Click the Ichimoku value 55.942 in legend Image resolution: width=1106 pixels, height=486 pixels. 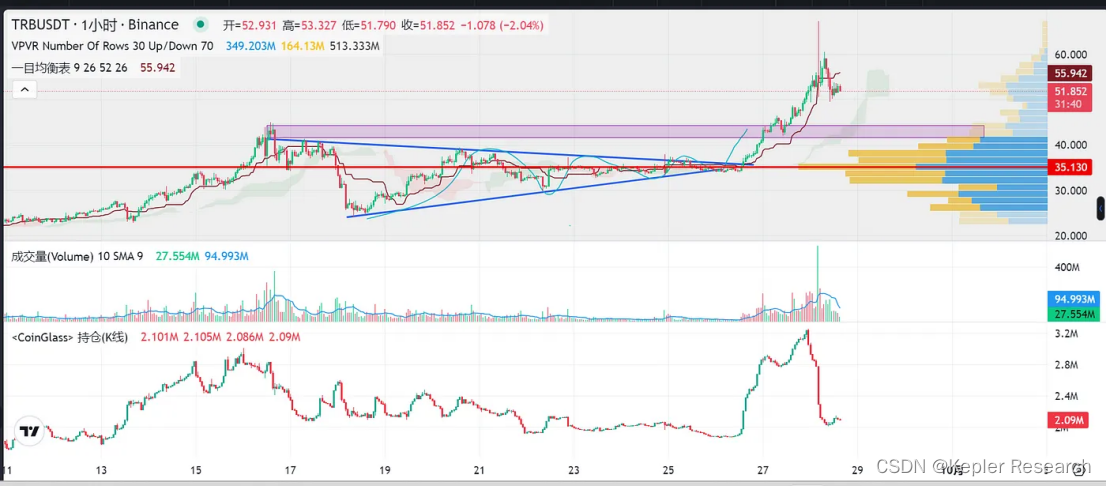coord(158,68)
